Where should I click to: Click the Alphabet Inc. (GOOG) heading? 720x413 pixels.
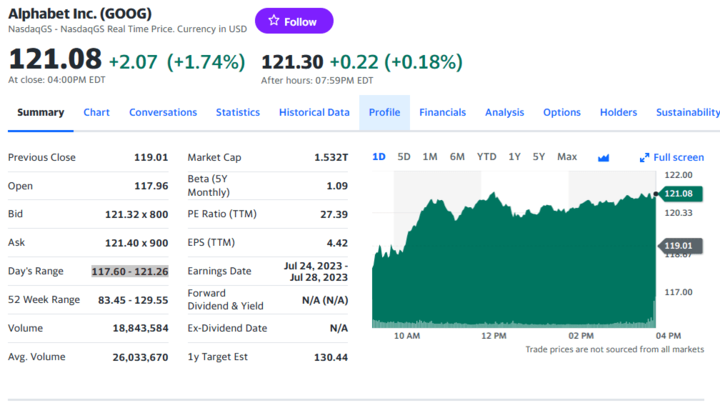(x=80, y=14)
